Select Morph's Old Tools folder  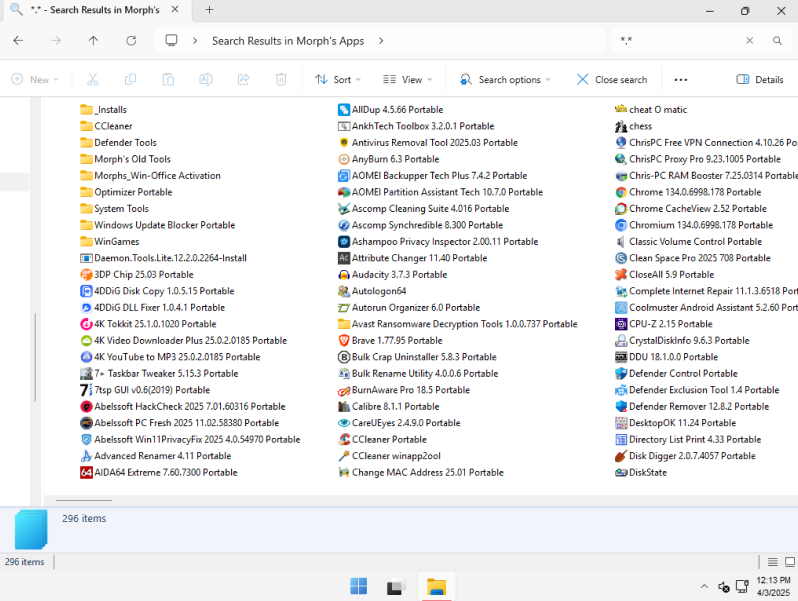coord(125,159)
